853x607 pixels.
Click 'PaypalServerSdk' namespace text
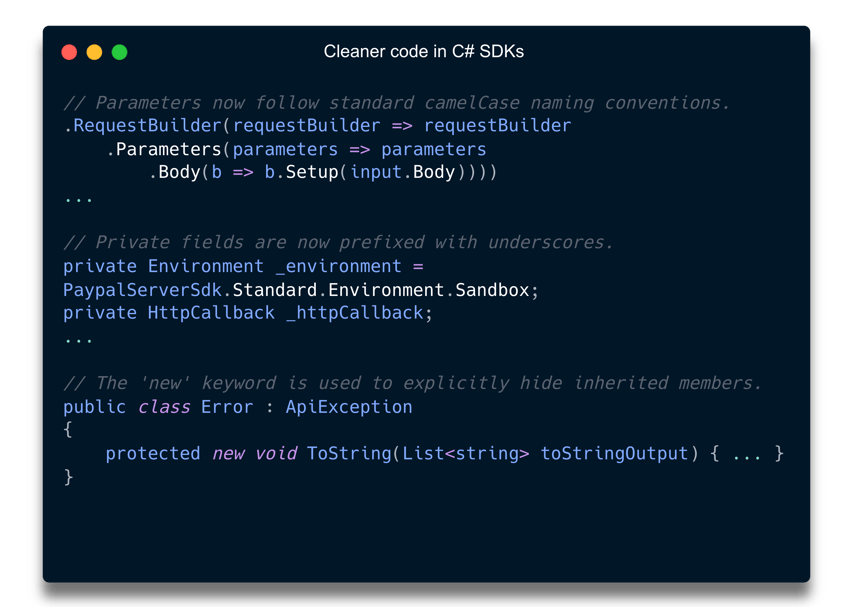pyautogui.click(x=143, y=290)
